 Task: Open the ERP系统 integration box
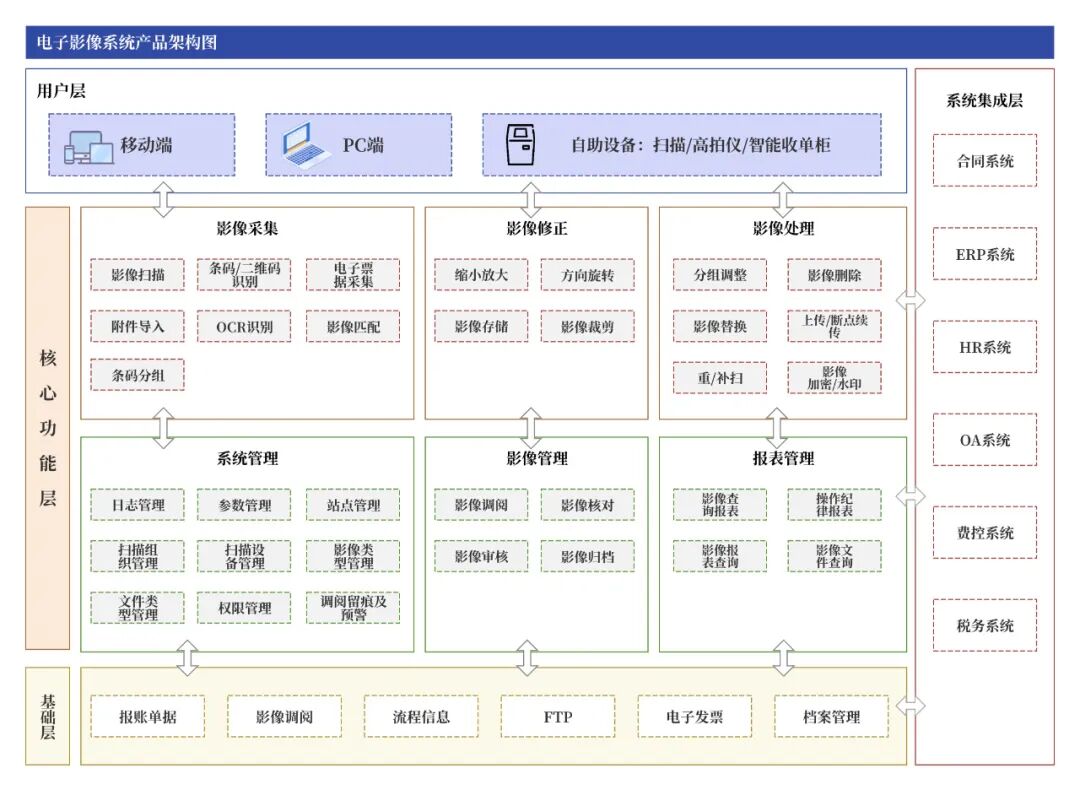984,254
